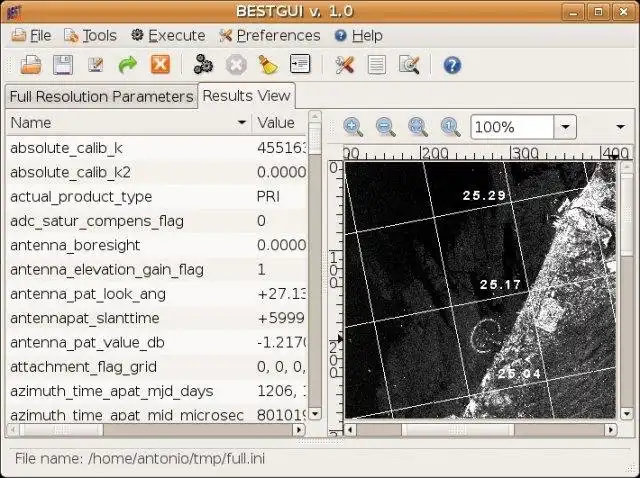This screenshot has height=478, width=640.
Task: Click the zoom in magnifier icon
Action: click(353, 127)
